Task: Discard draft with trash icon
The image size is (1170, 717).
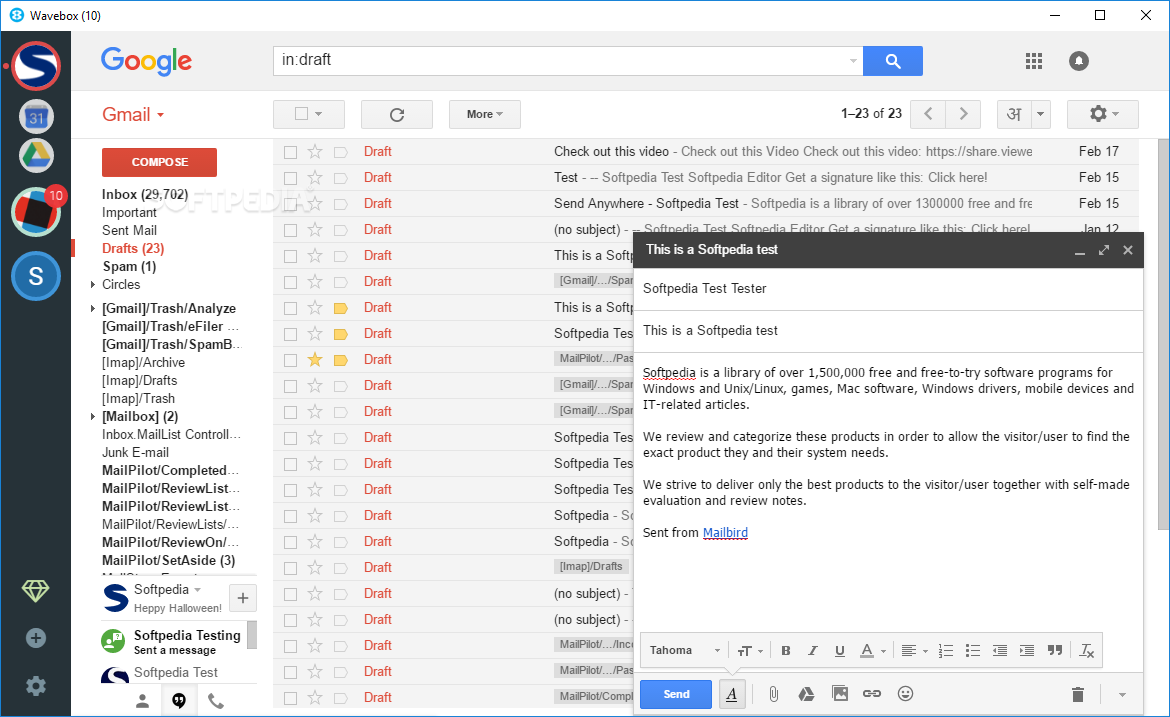Action: (1077, 695)
